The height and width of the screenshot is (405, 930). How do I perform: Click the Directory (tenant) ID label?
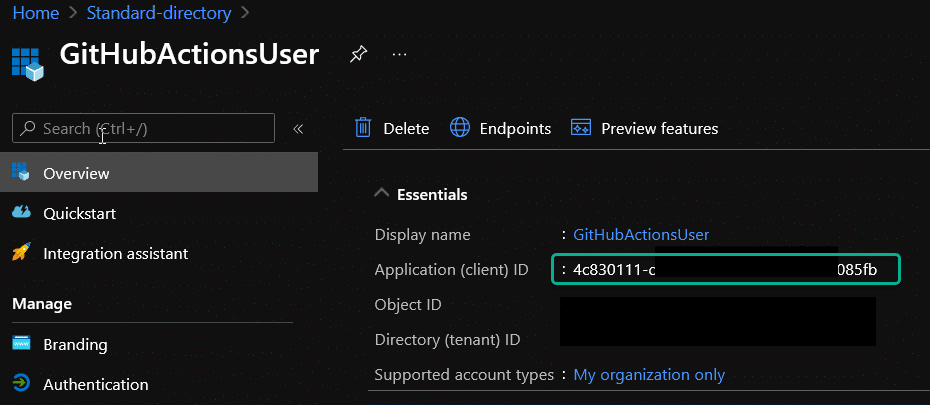447,340
